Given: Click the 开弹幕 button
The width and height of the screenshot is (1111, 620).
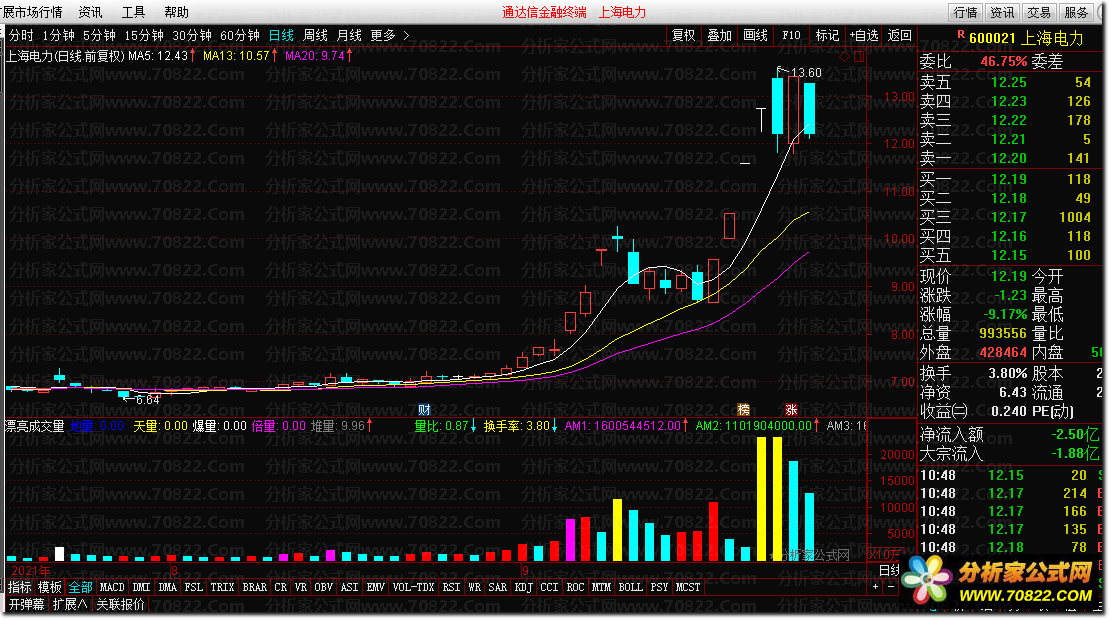Looking at the screenshot, I should point(27,604).
